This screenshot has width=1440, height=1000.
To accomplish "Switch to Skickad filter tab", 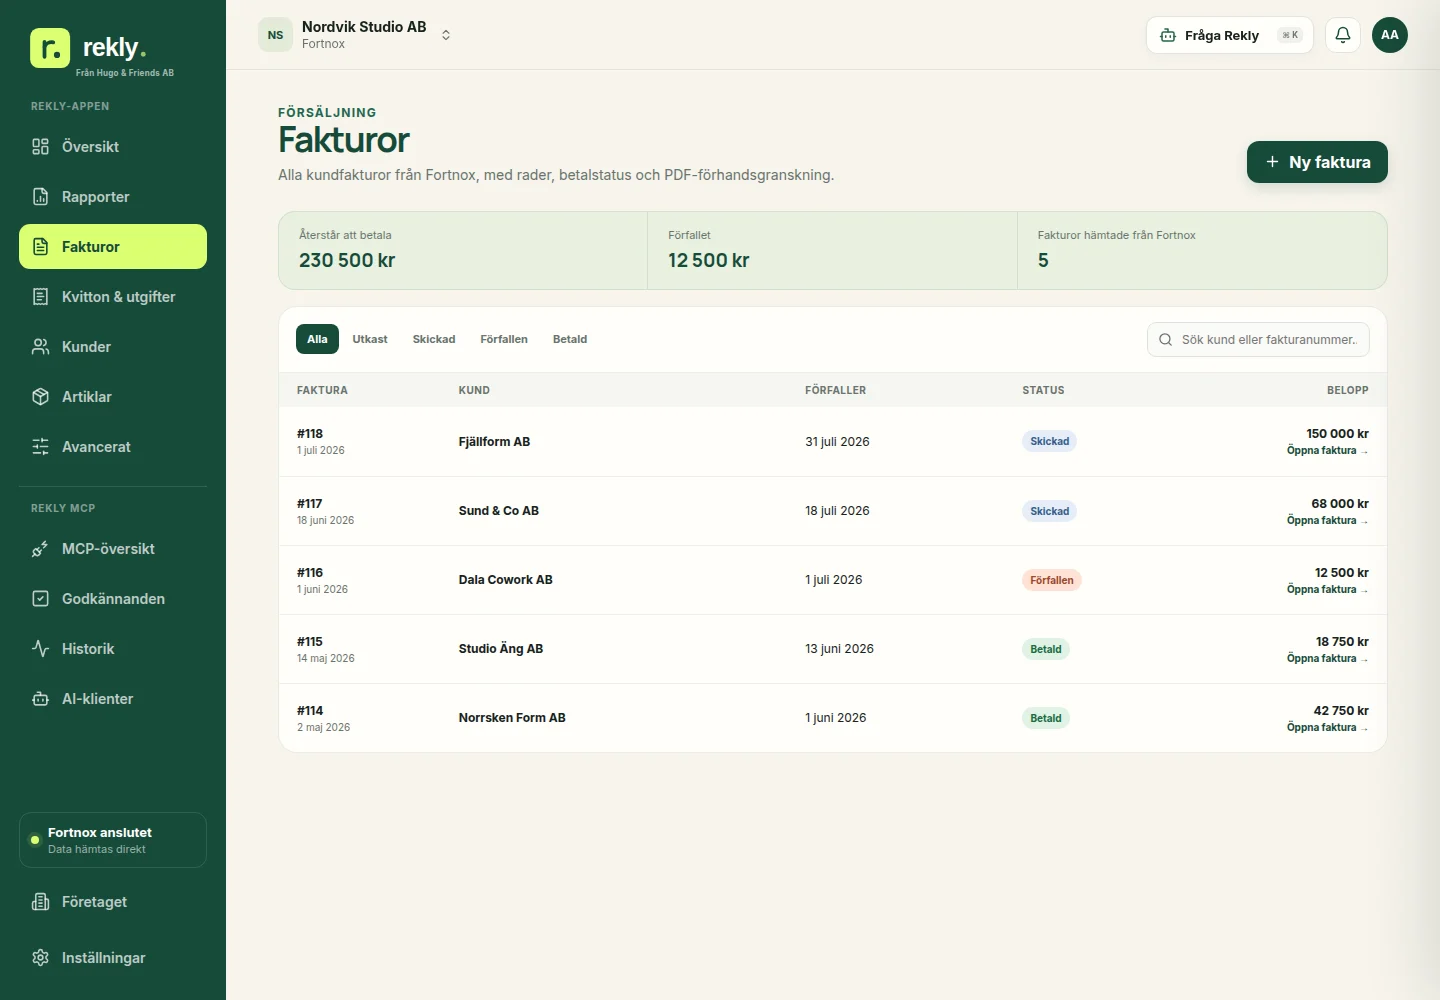I will coord(434,339).
